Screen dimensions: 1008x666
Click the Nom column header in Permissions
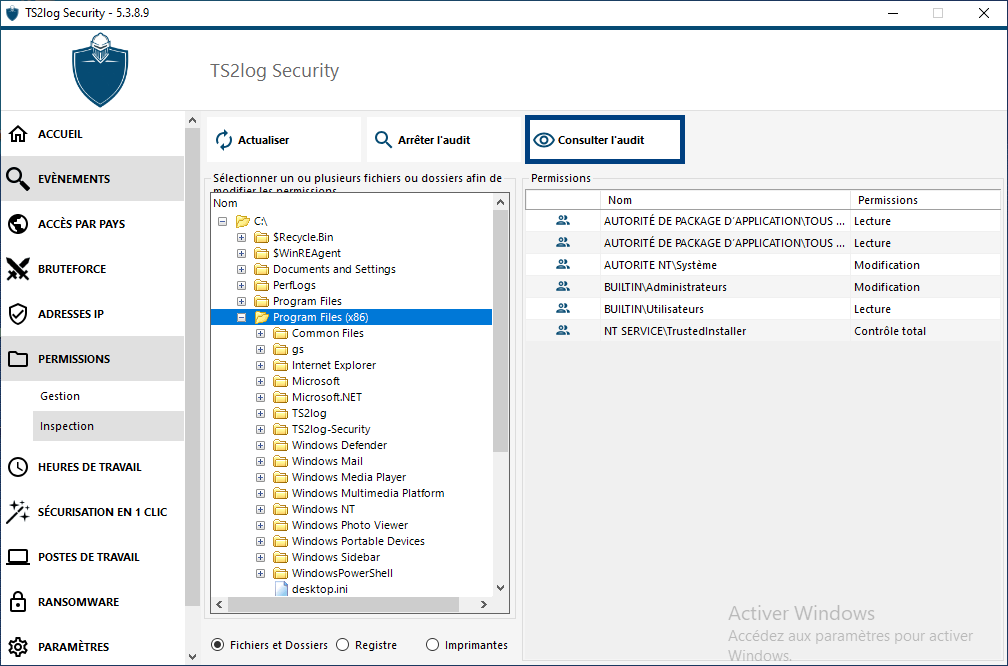[x=725, y=200]
